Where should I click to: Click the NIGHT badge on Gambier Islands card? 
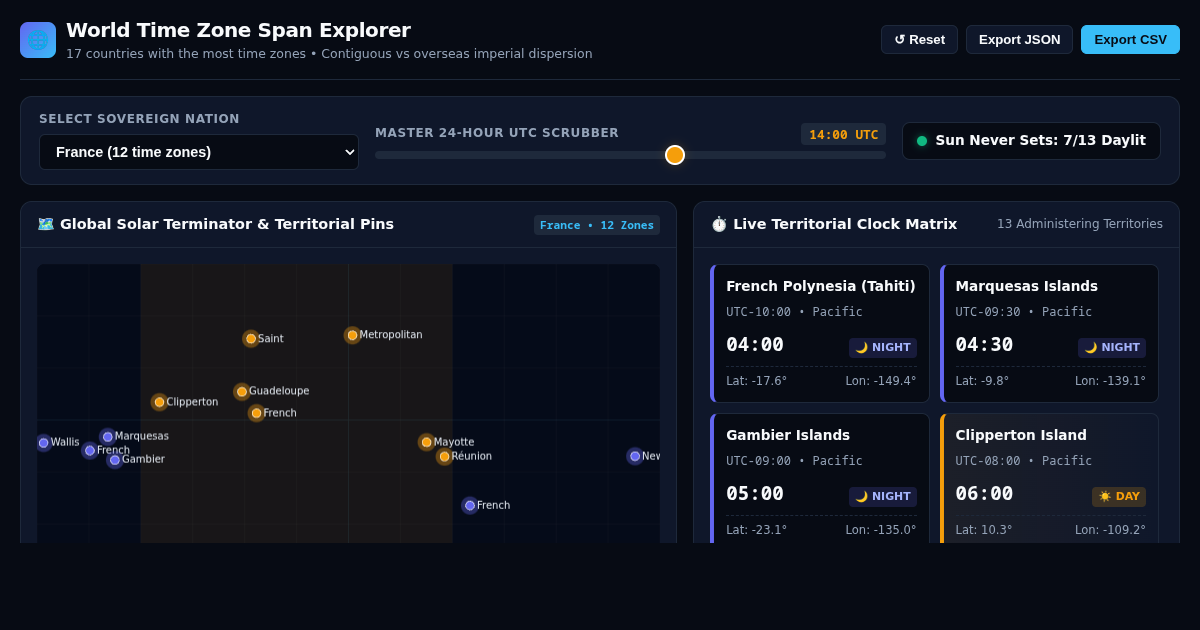tap(883, 497)
